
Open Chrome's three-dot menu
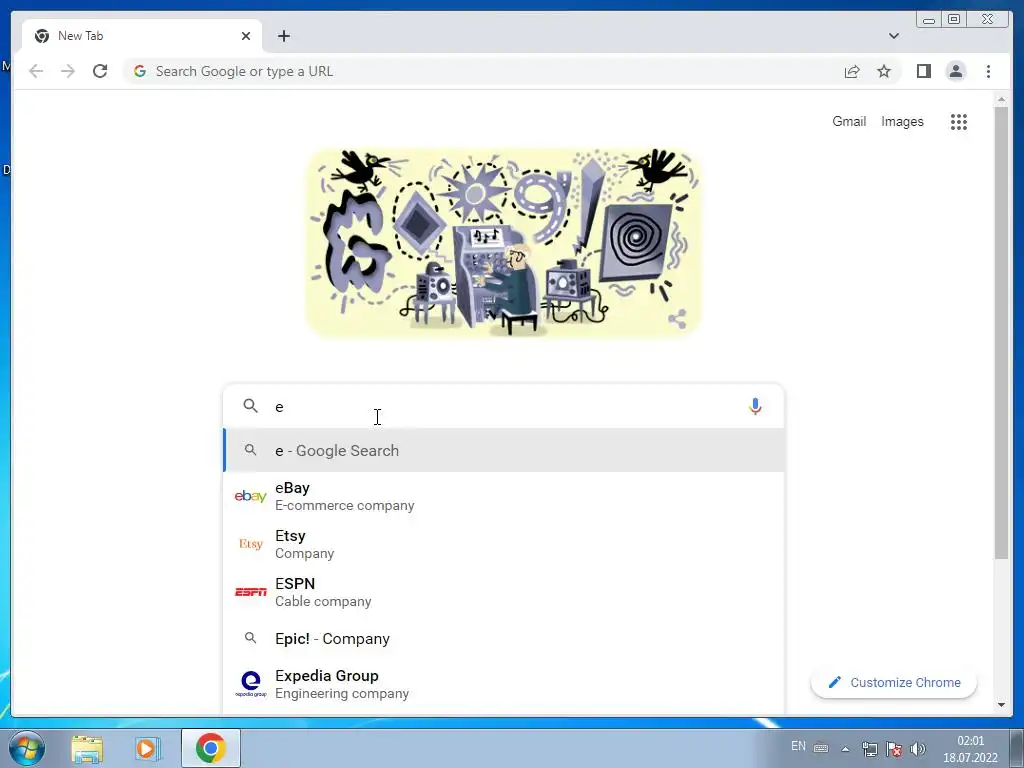(x=988, y=71)
